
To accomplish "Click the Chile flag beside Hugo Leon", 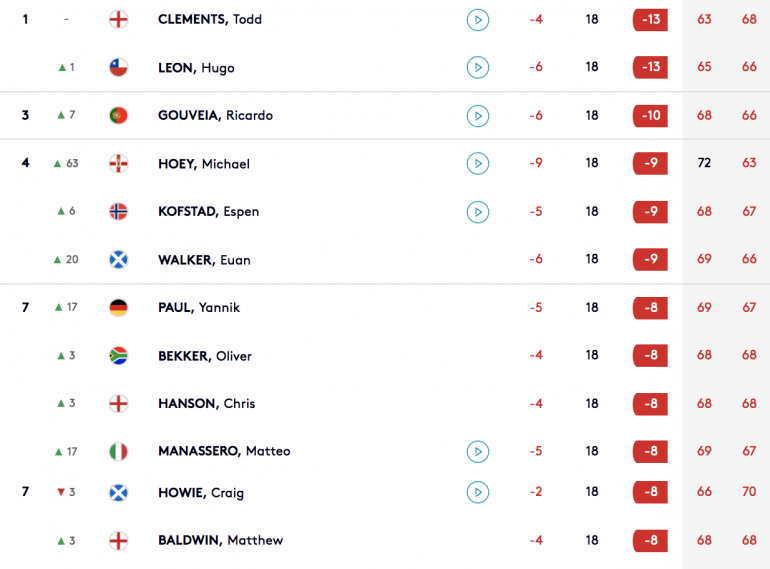I will [x=118, y=67].
